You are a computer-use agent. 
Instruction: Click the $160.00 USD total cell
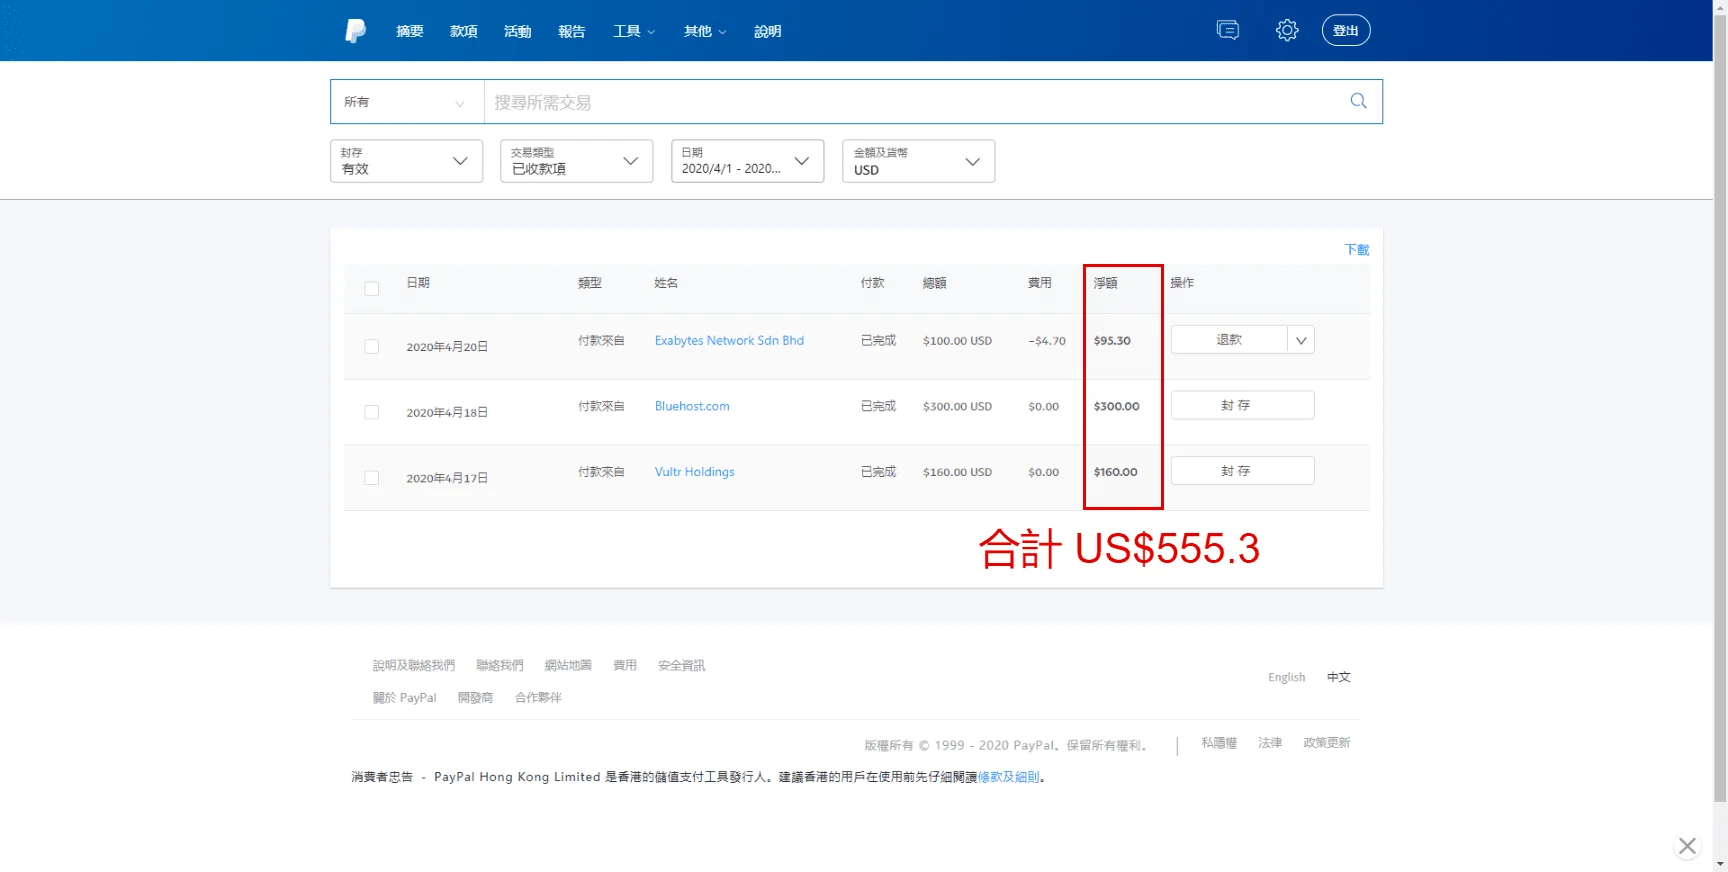tap(957, 472)
